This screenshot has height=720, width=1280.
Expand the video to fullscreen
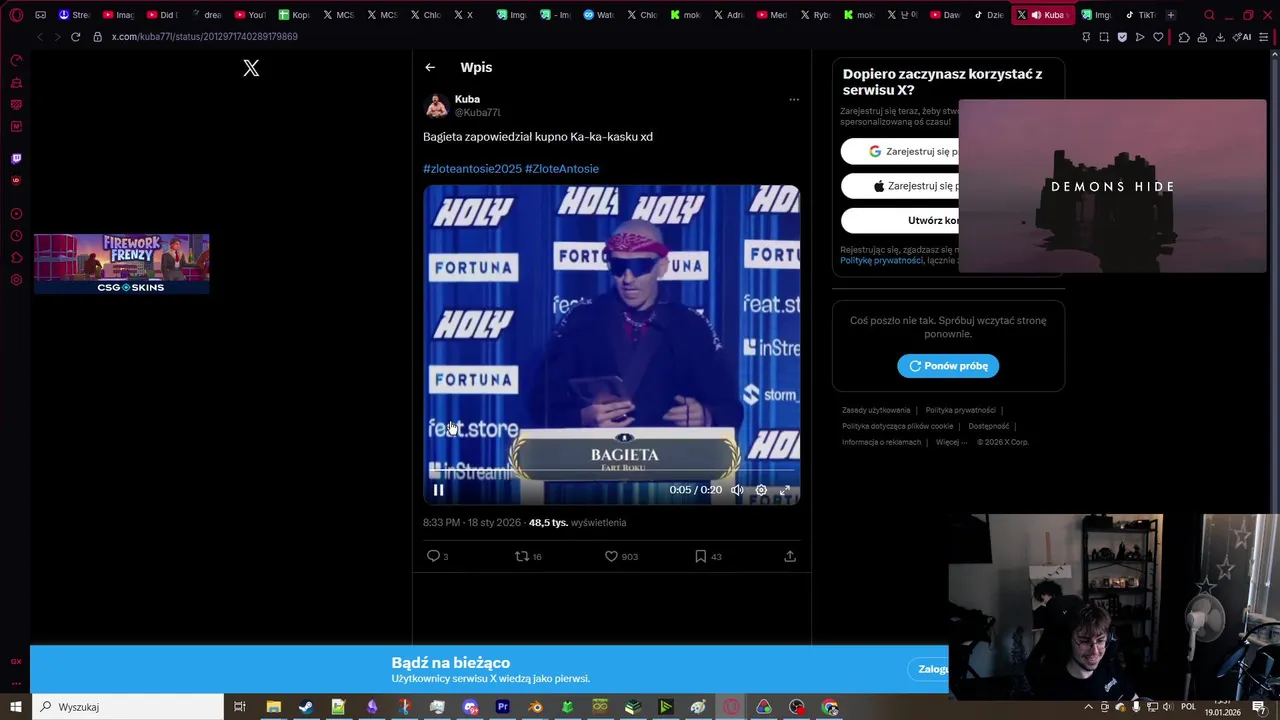(785, 490)
